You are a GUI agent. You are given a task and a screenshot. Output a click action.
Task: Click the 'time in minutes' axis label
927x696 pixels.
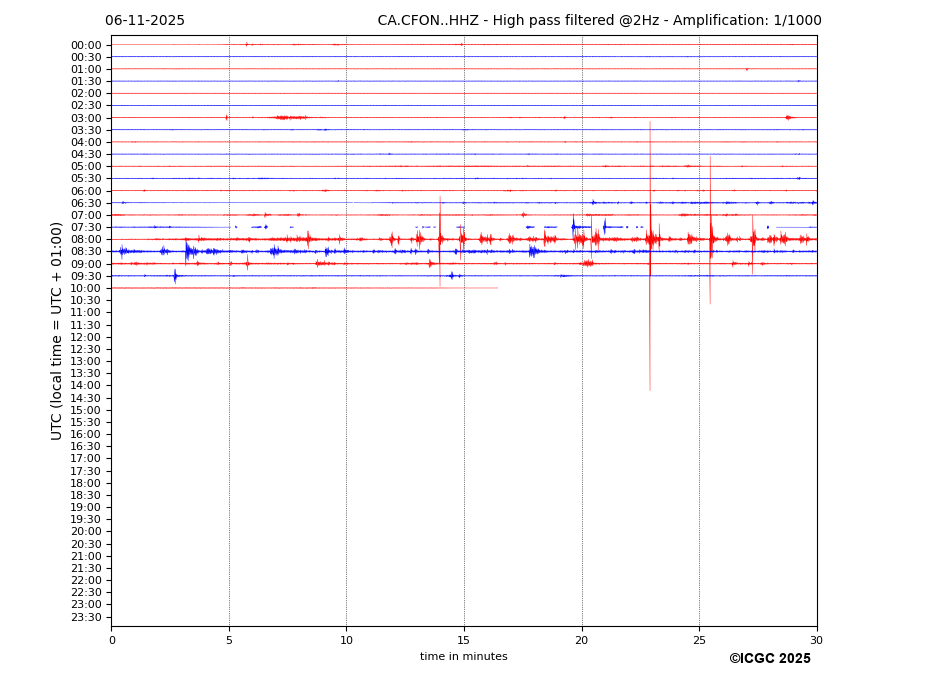[463, 657]
